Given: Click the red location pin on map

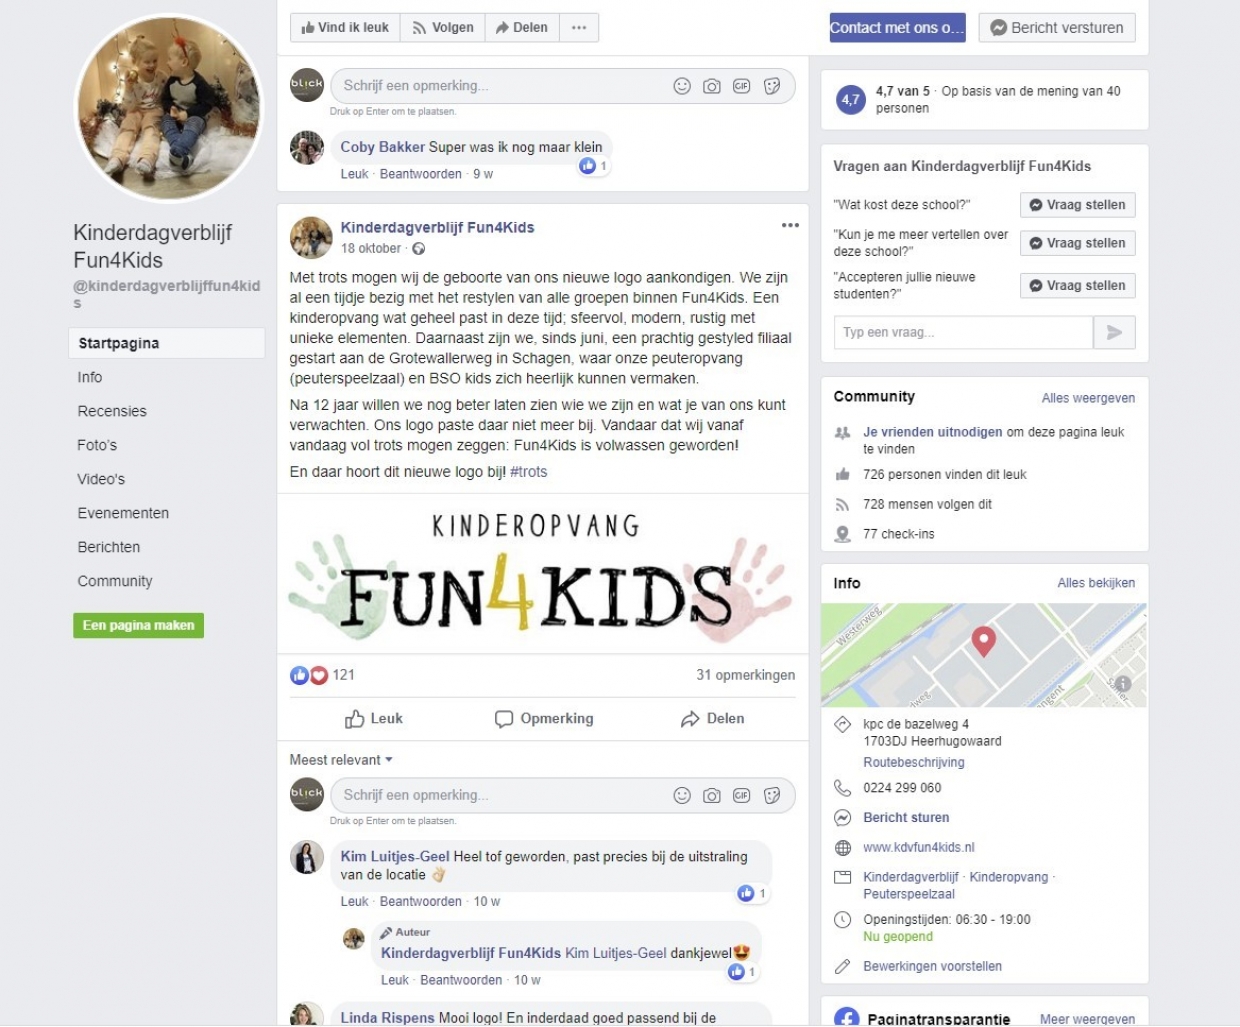Looking at the screenshot, I should (984, 641).
